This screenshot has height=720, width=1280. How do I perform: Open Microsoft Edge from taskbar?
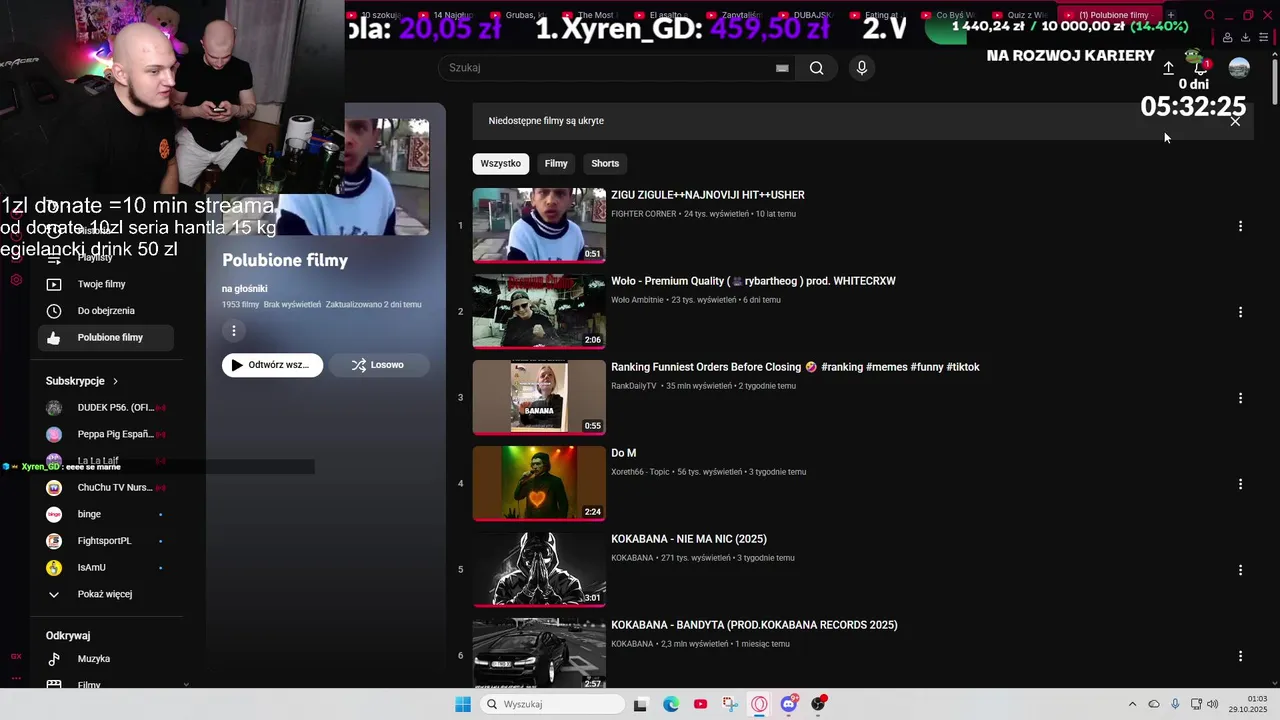[671, 704]
